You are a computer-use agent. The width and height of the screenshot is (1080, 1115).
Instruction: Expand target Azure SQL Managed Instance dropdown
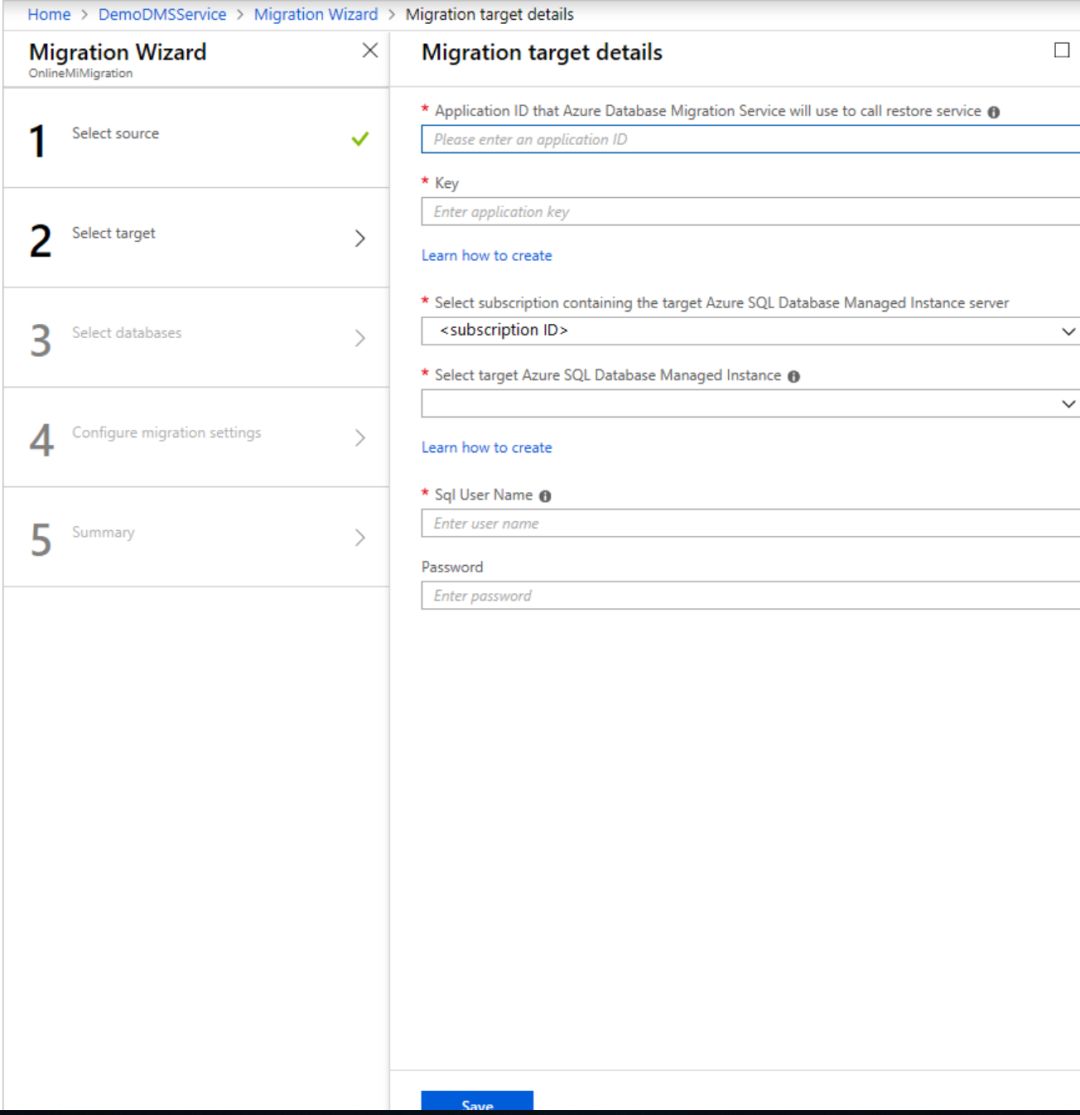click(x=750, y=404)
